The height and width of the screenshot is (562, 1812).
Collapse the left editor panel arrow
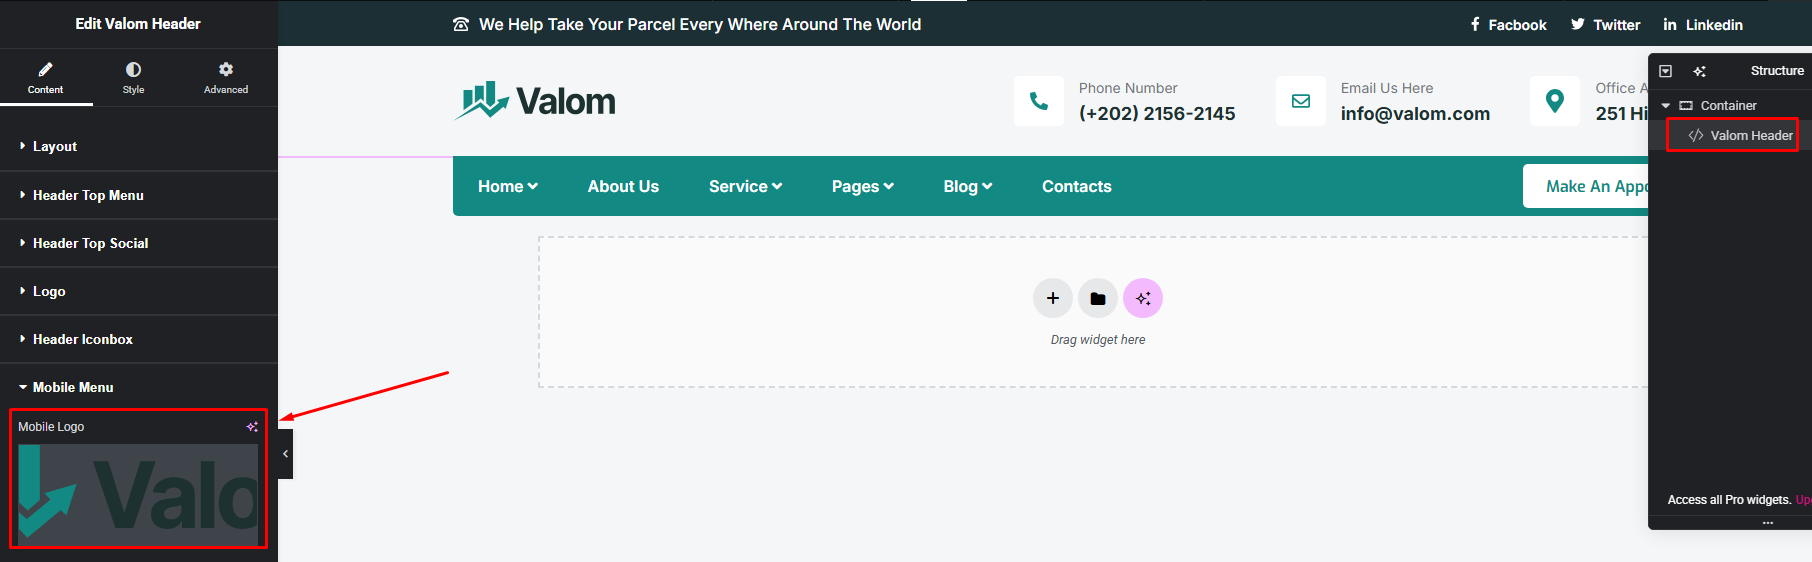pyautogui.click(x=285, y=454)
